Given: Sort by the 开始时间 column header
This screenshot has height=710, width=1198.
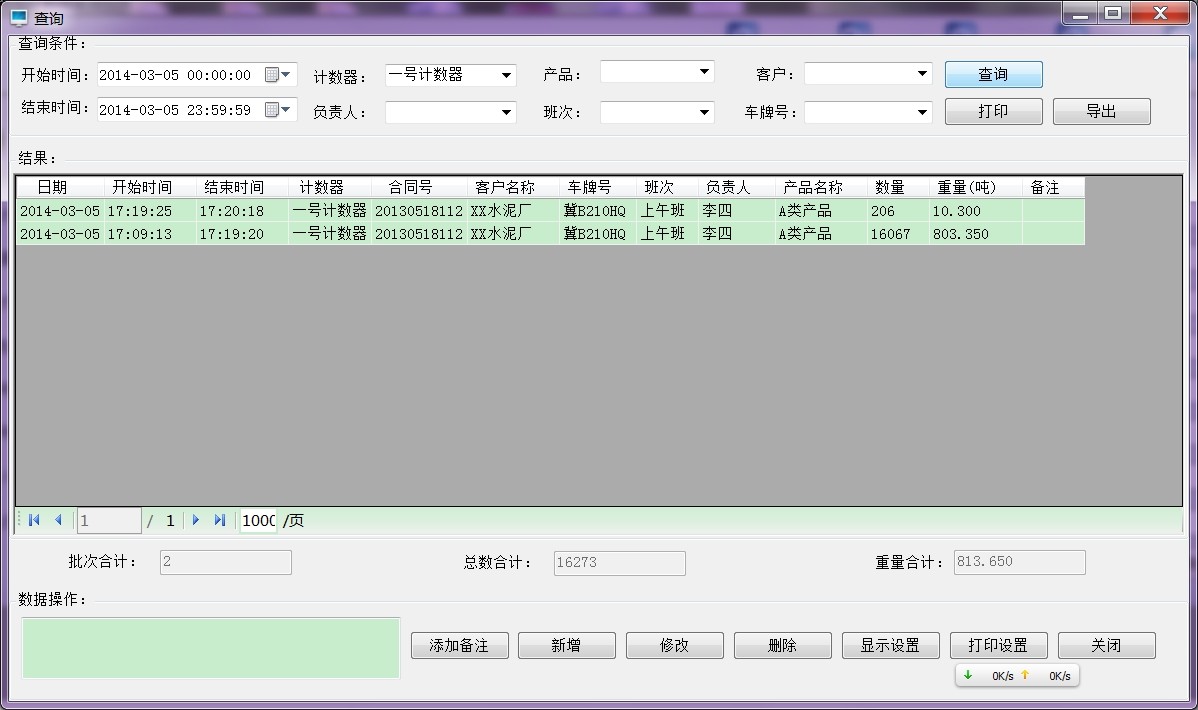Looking at the screenshot, I should pyautogui.click(x=150, y=187).
